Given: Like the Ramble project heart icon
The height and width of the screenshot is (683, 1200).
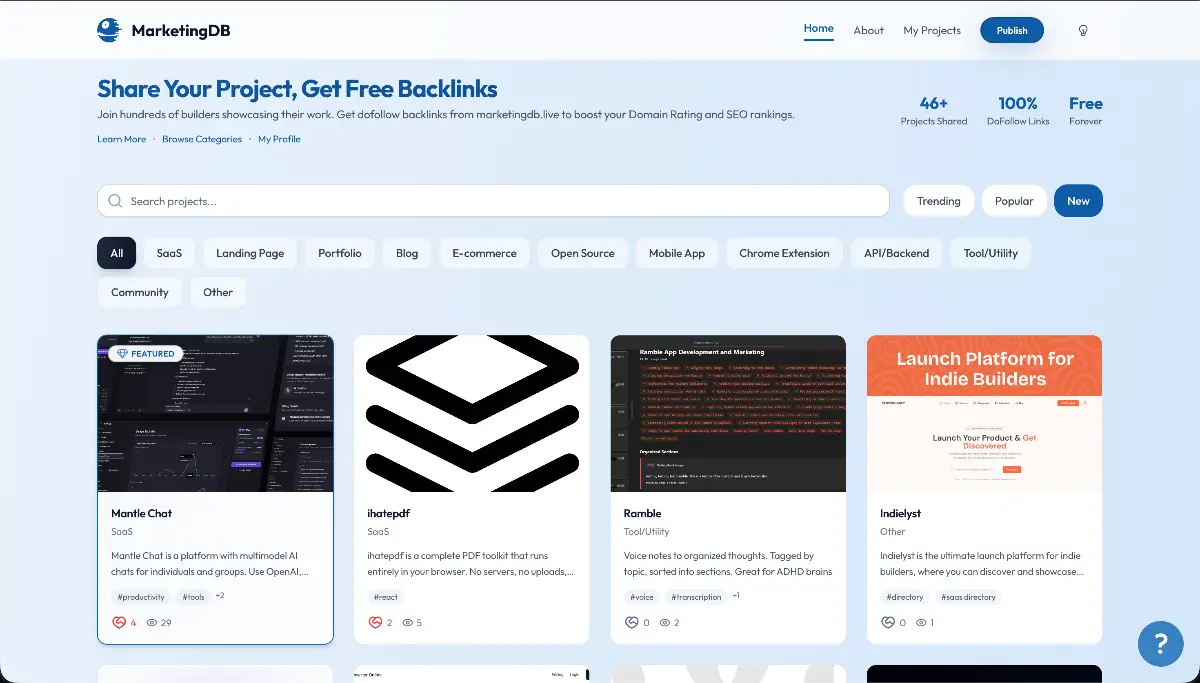Looking at the screenshot, I should [x=632, y=621].
